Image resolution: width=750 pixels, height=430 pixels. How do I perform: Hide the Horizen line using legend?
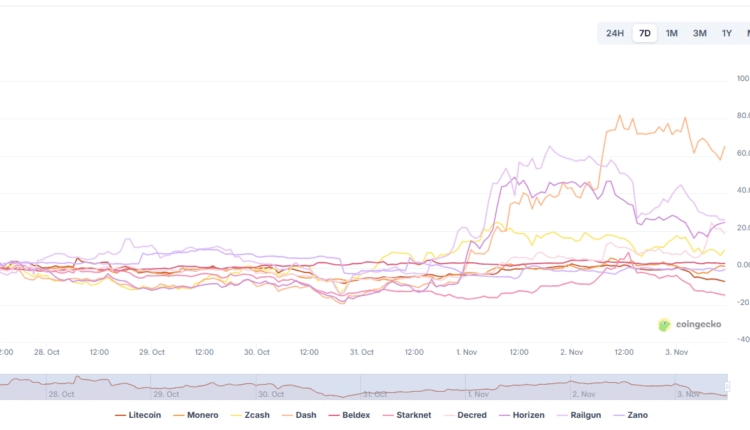(x=528, y=415)
